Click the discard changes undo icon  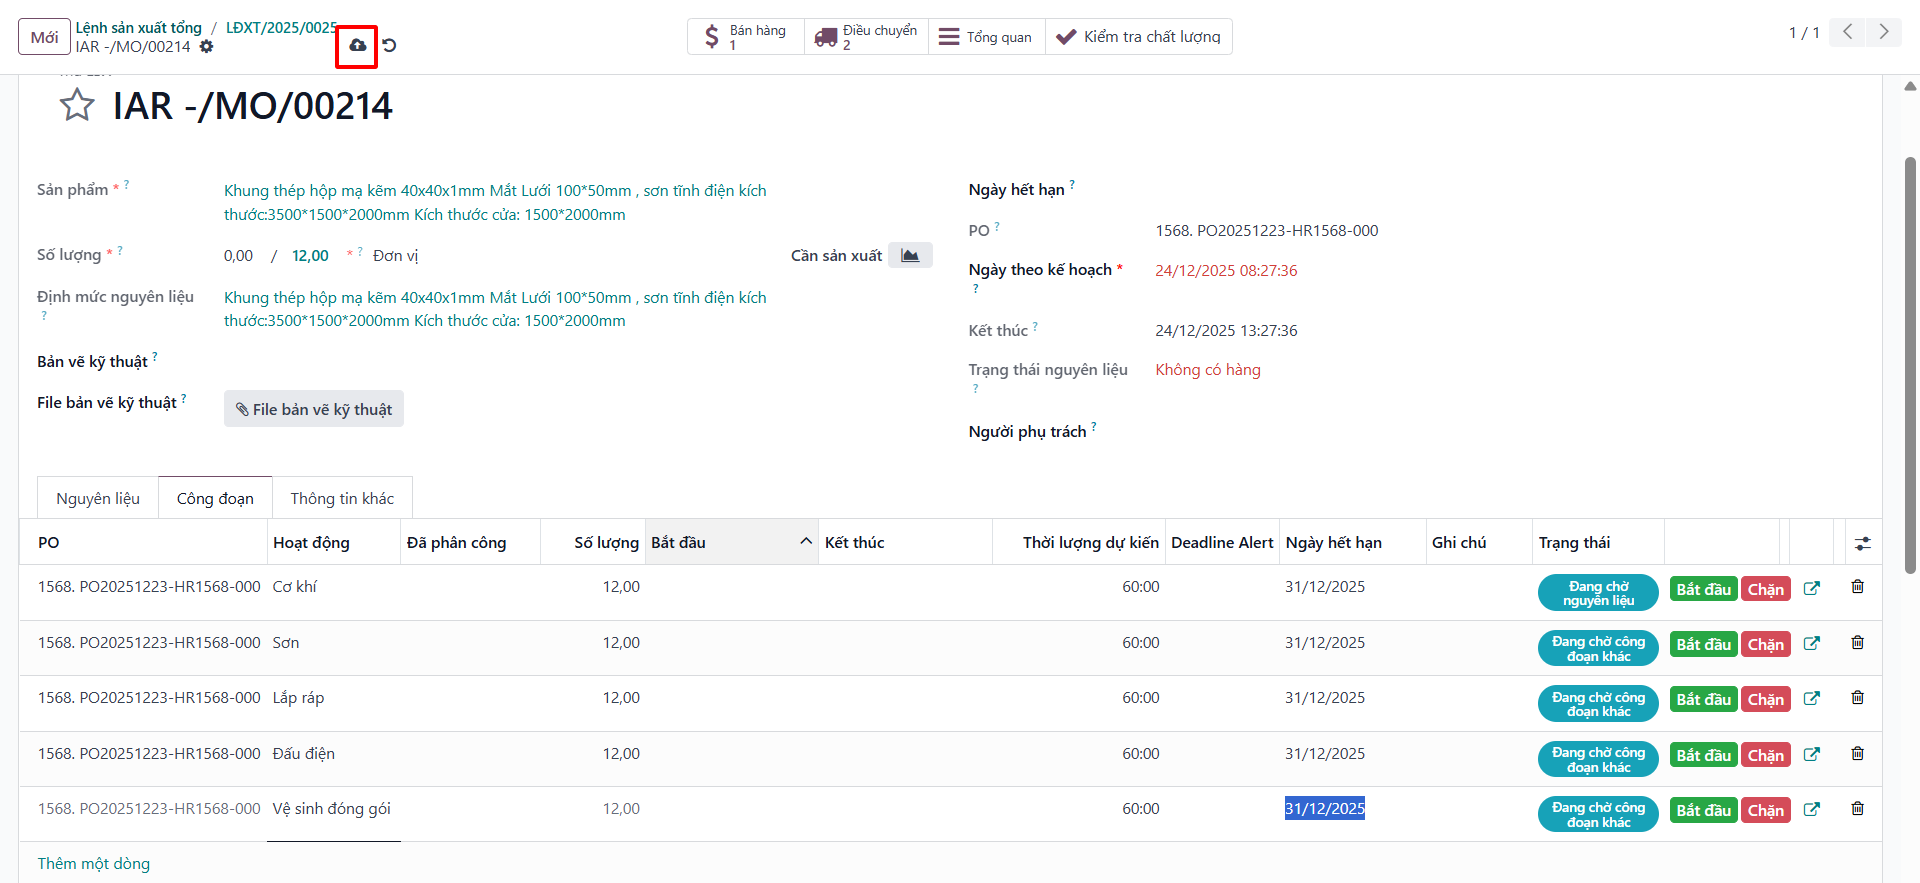pyautogui.click(x=390, y=46)
